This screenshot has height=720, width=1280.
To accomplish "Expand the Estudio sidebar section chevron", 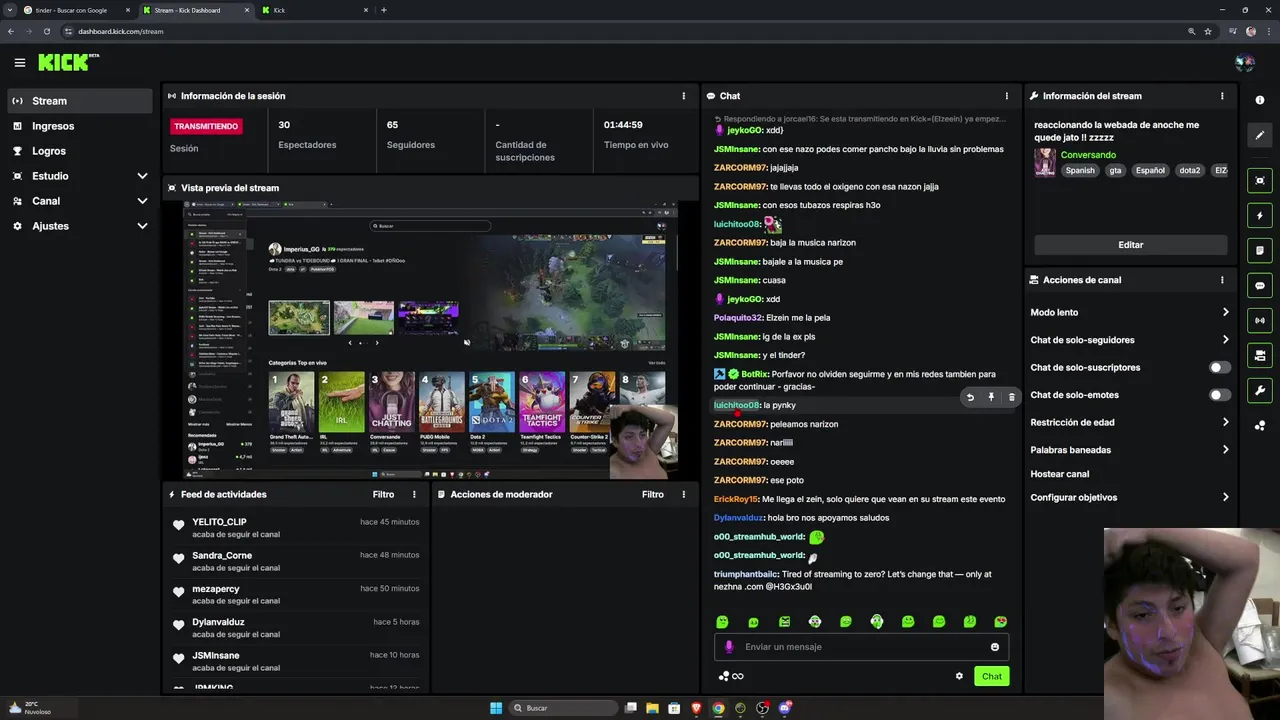I will [x=142, y=176].
